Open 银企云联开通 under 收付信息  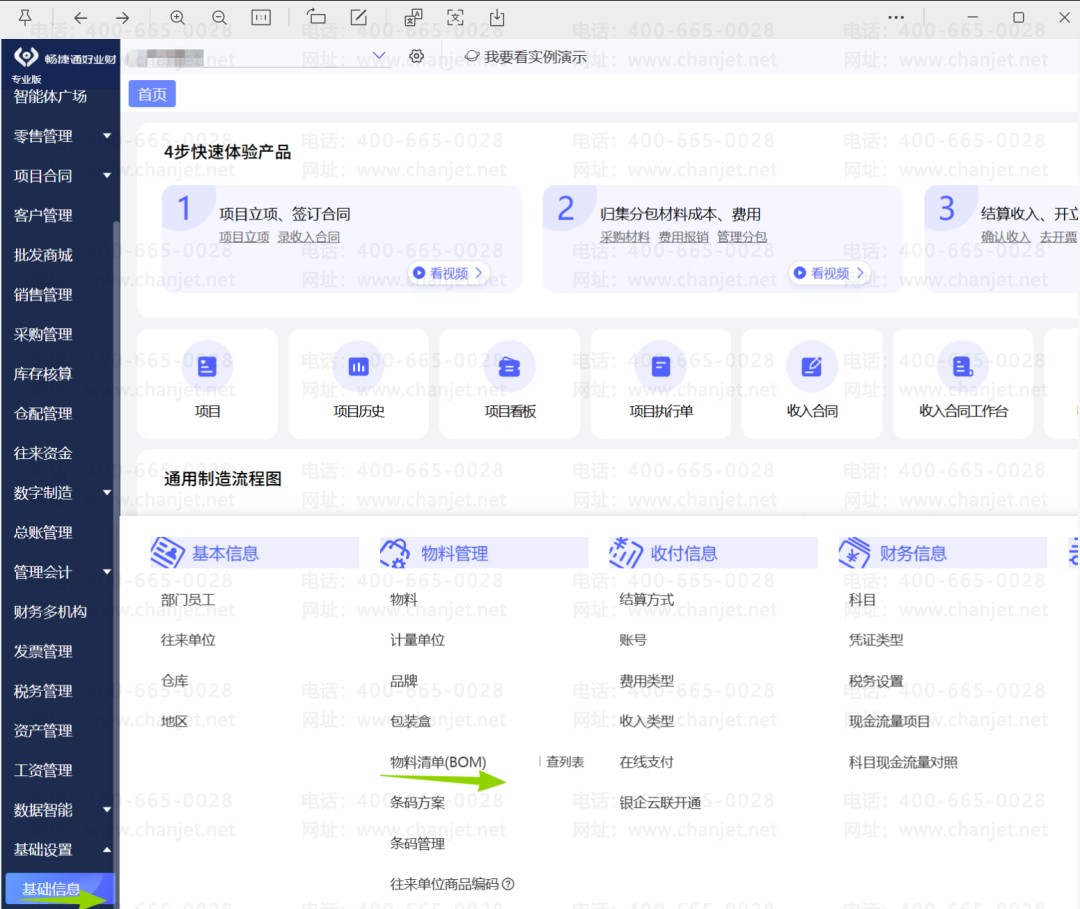pos(661,803)
